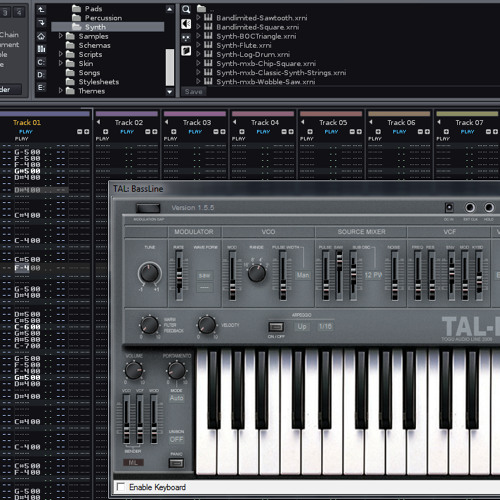The height and width of the screenshot is (500, 500).
Task: Select the Songs folder in the tree
Action: pyautogui.click(x=83, y=72)
